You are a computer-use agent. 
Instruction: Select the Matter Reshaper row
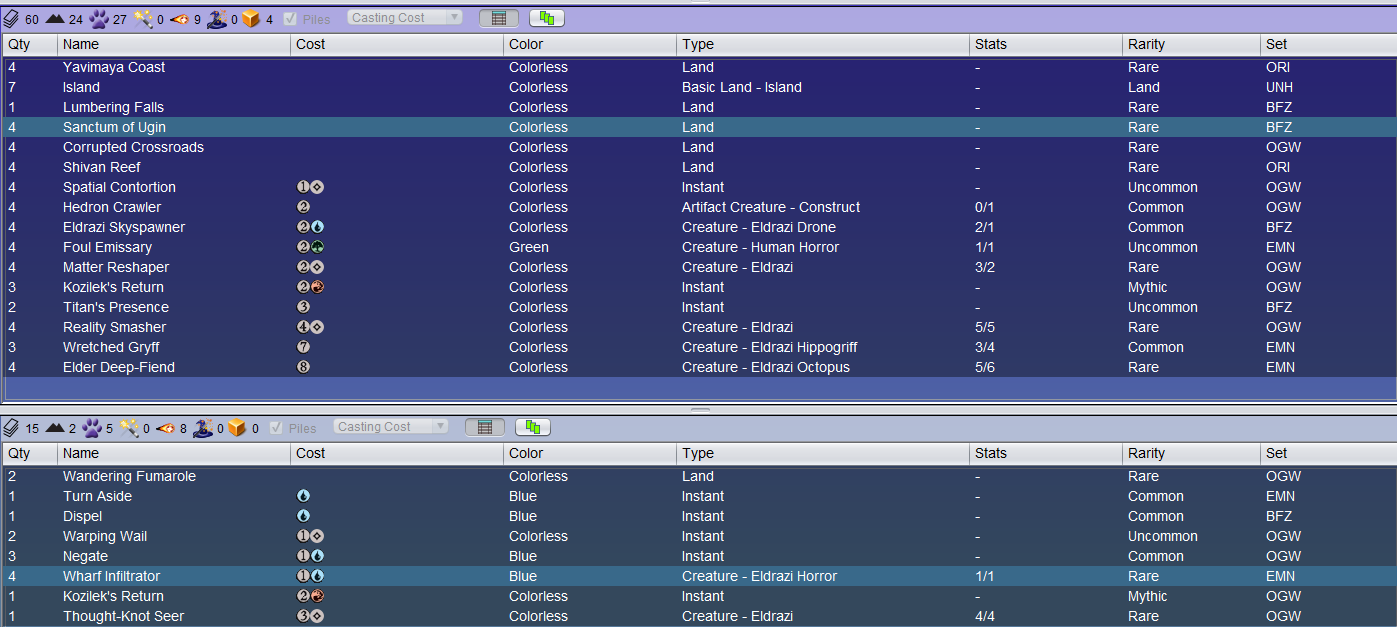click(x=698, y=267)
